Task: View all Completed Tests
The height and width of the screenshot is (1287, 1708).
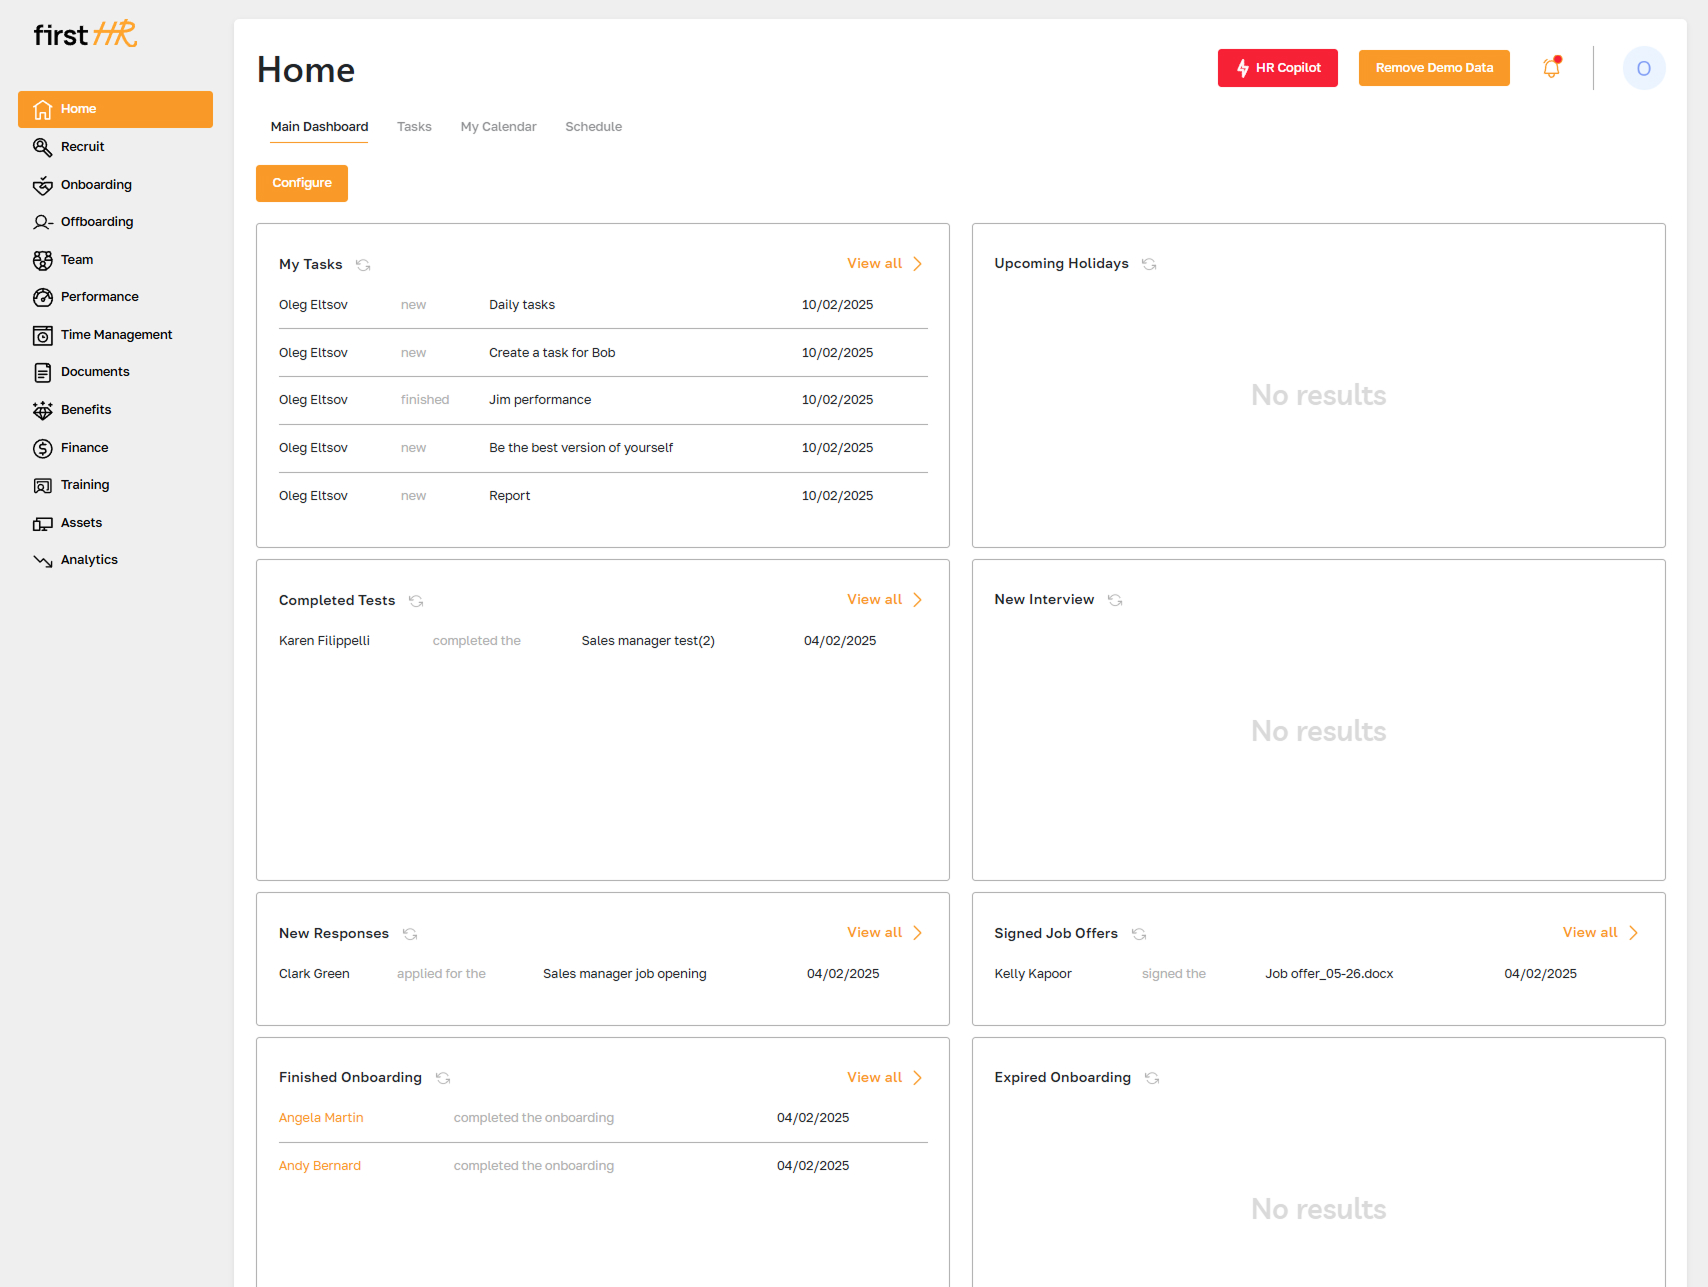Action: (874, 600)
